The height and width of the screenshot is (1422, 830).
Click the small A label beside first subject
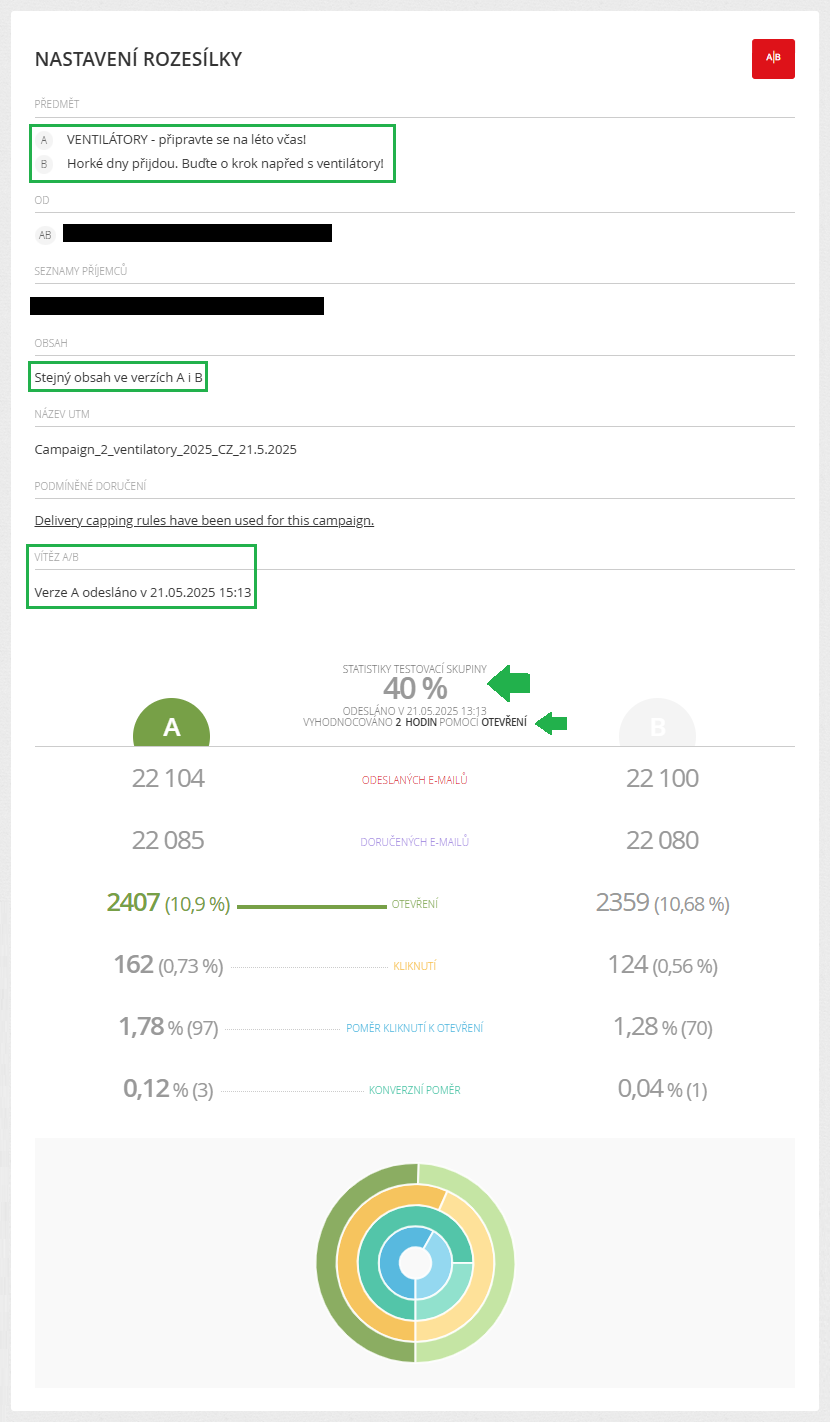pos(44,140)
